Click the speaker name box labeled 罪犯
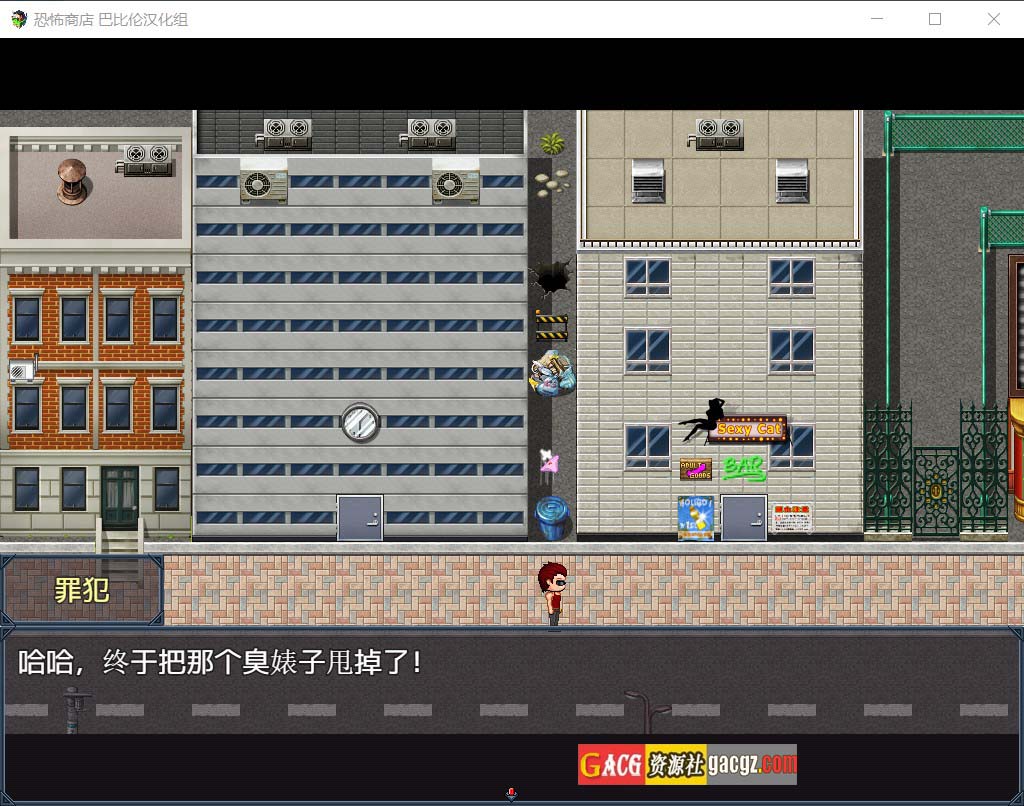1024x806 pixels. click(82, 590)
